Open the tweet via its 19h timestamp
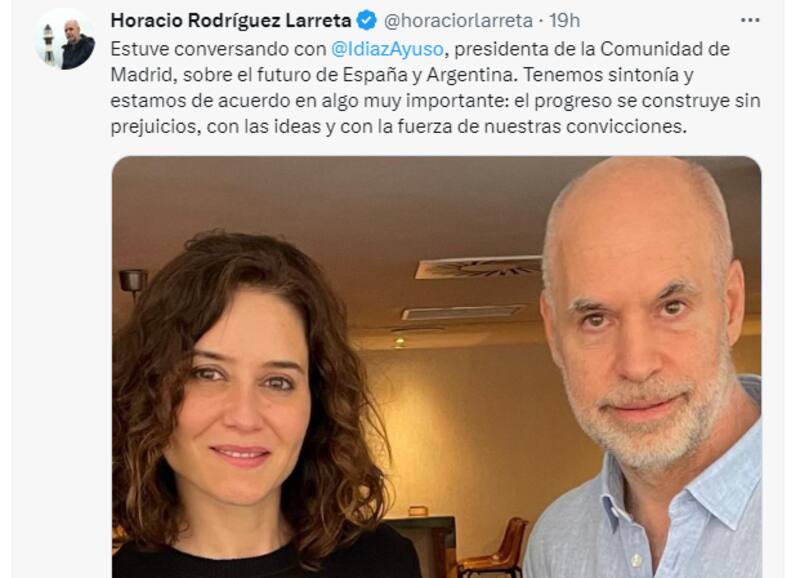 565,20
